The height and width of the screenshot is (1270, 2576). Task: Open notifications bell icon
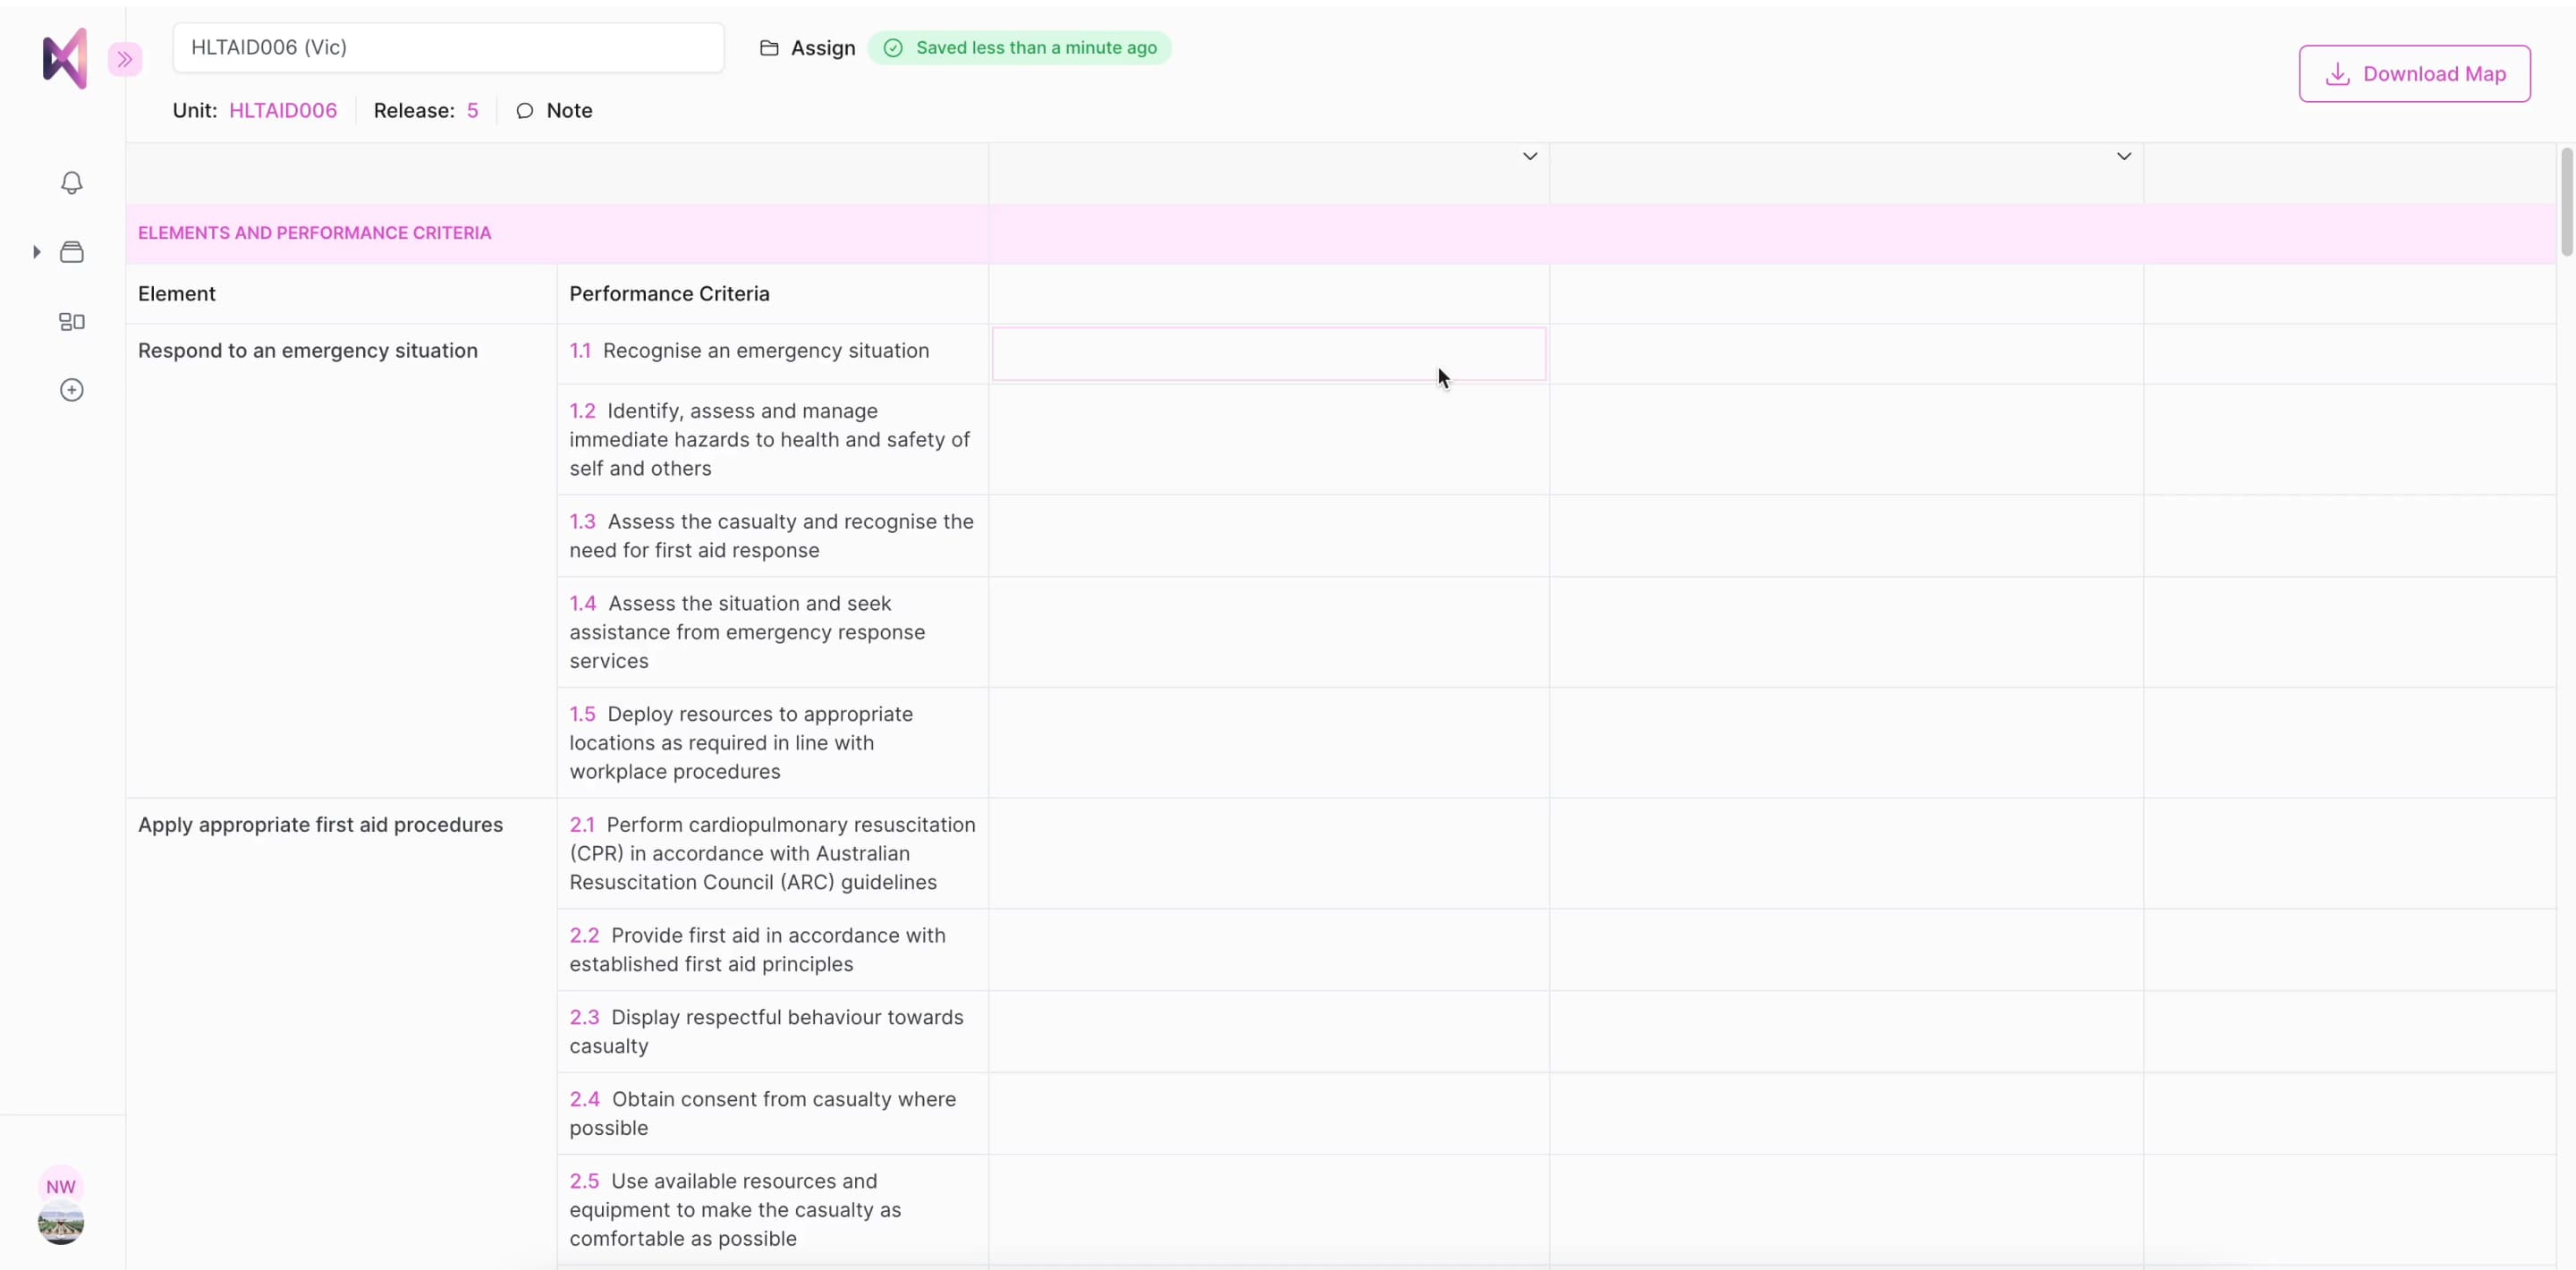point(71,183)
